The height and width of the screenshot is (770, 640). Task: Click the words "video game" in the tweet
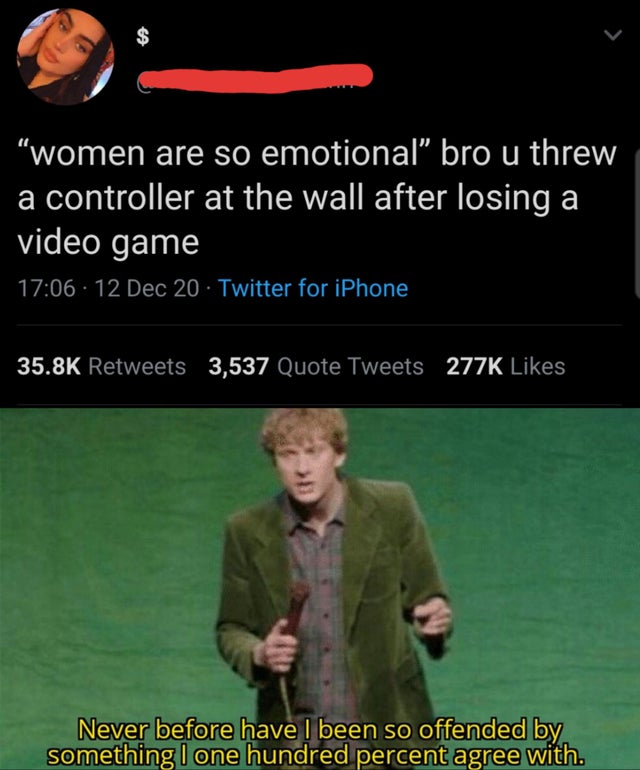click(x=109, y=243)
